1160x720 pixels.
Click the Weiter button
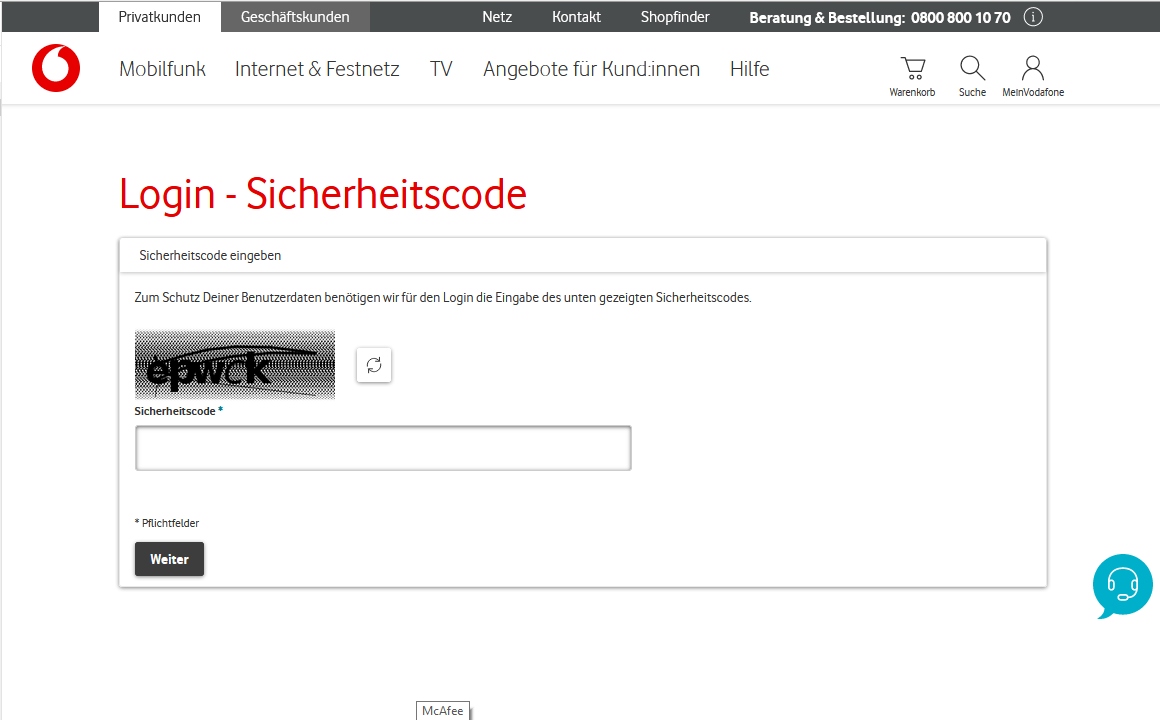coord(169,559)
